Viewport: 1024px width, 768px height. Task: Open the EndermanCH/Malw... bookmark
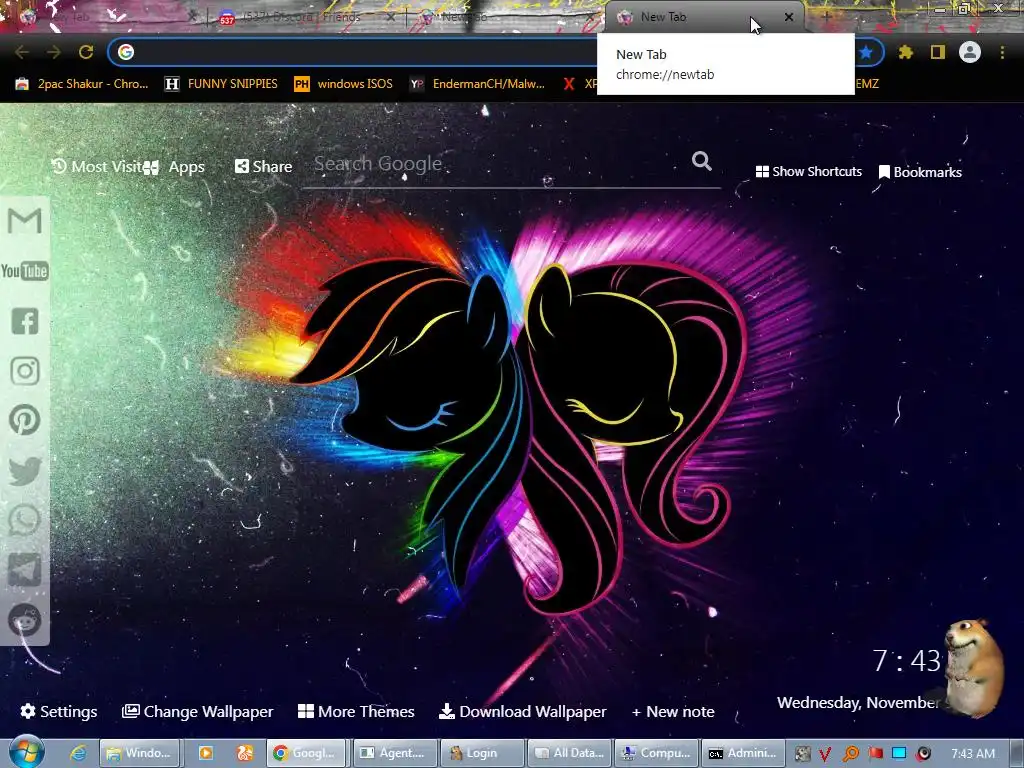[x=477, y=84]
